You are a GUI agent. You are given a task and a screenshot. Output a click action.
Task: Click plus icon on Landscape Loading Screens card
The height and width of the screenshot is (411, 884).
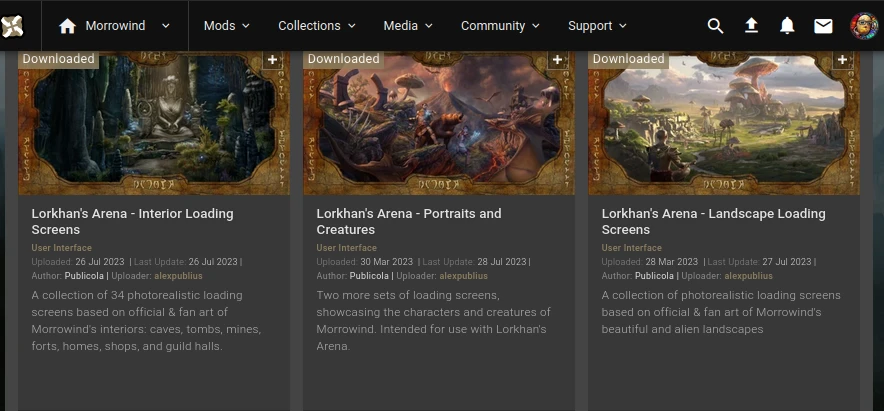(x=842, y=60)
